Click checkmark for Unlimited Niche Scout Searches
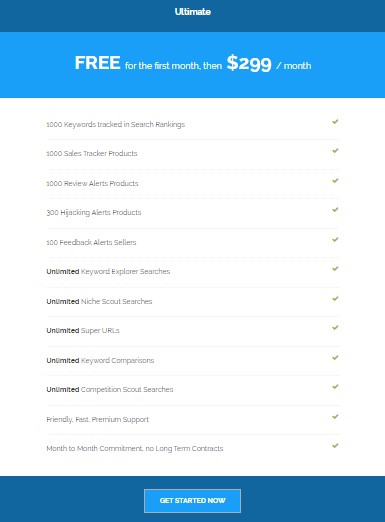 pyautogui.click(x=335, y=299)
